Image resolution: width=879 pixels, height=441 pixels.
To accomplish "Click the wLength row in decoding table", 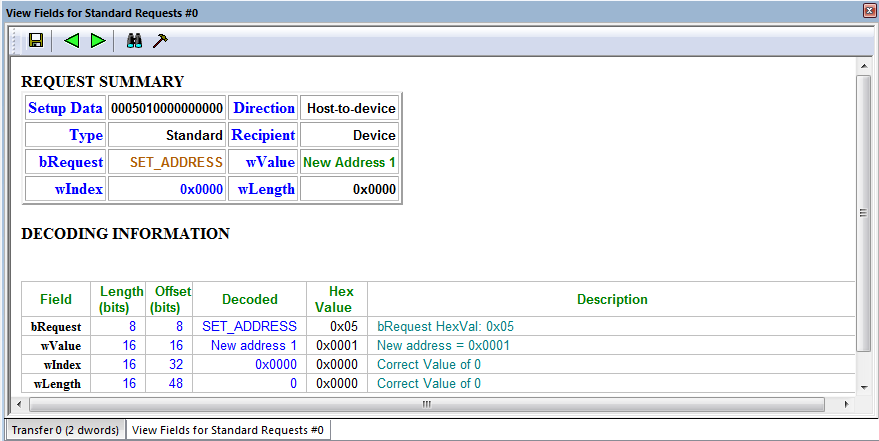I will click(438, 383).
